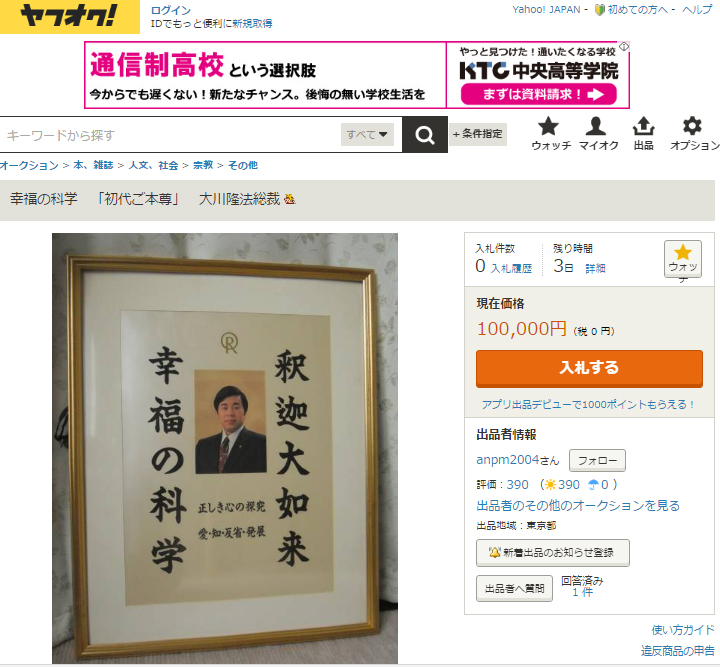Expand the すべて category dropdown

click(x=367, y=135)
